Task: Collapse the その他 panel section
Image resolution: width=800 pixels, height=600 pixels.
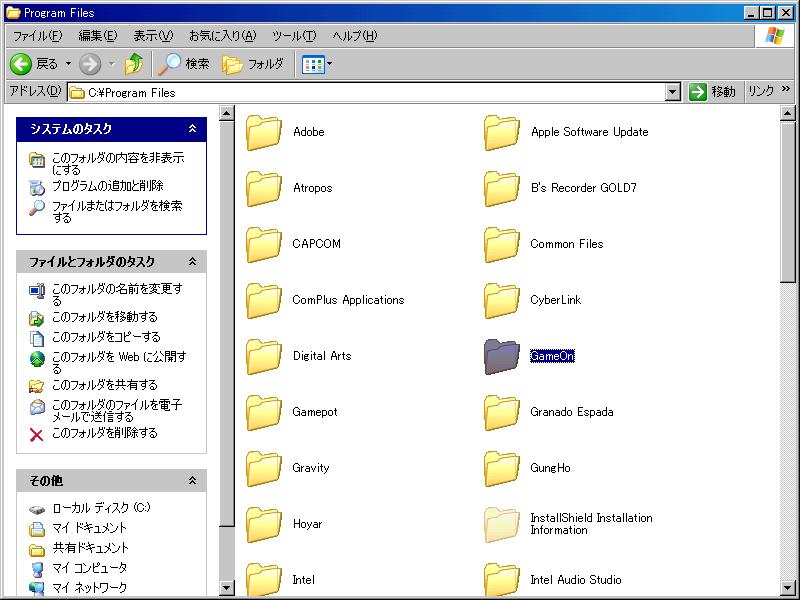Action: click(x=193, y=481)
